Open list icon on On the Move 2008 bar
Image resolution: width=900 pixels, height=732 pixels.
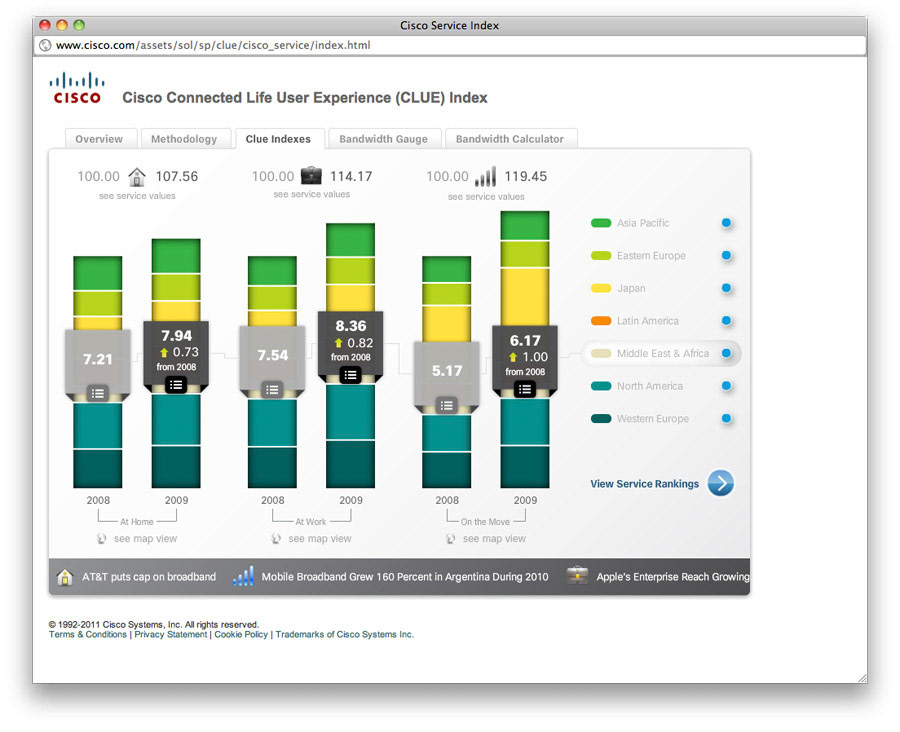coord(447,405)
